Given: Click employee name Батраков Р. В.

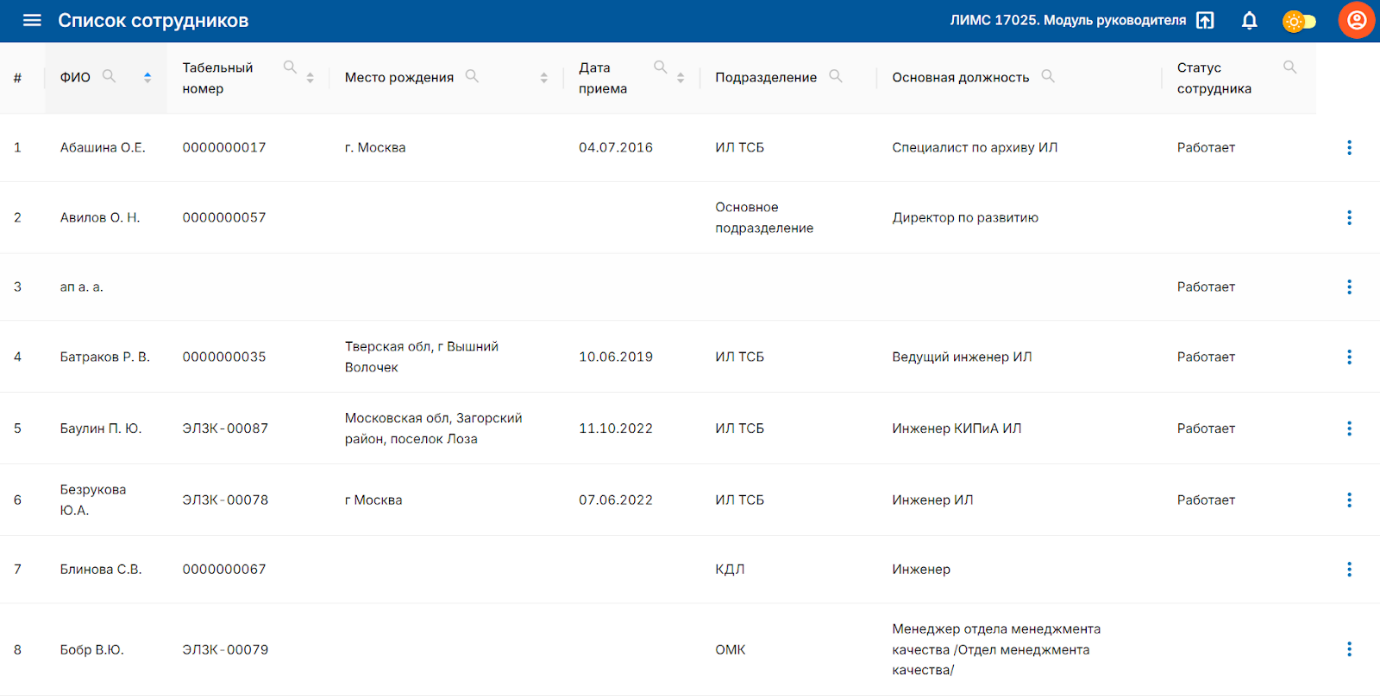Looking at the screenshot, I should click(105, 357).
